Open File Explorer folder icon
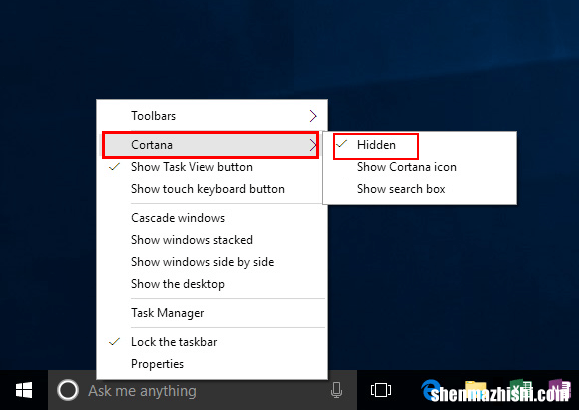 click(476, 389)
